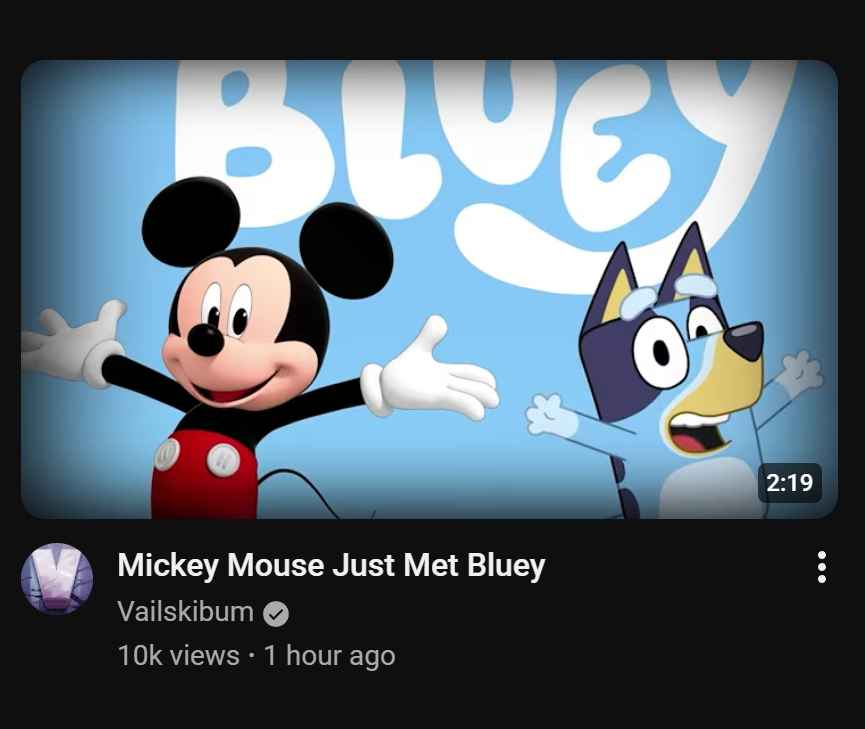Go to the Vailskibum channel name
The image size is (865, 729).
185,612
